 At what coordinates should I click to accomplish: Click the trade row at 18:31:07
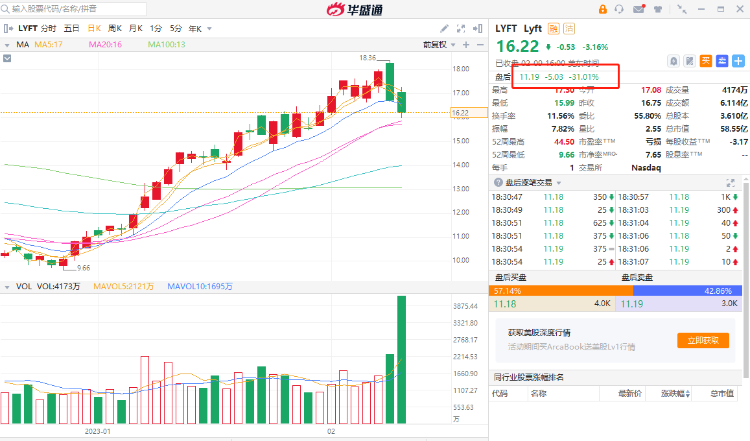678,262
